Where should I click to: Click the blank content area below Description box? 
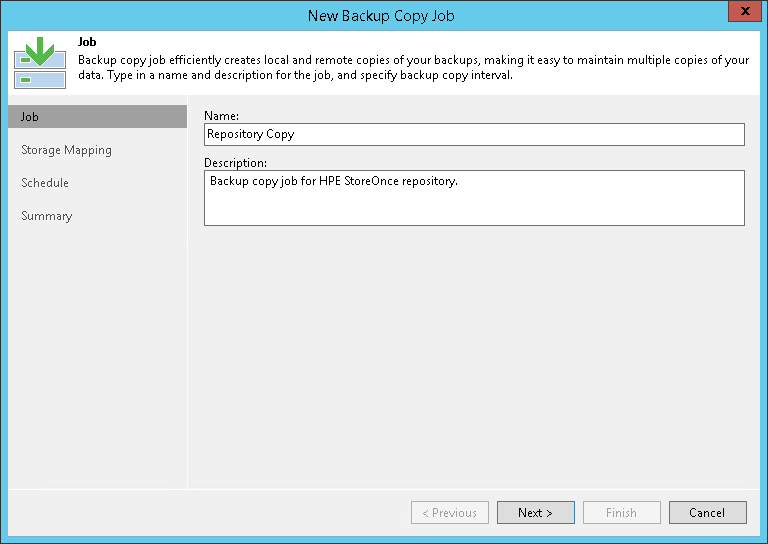474,350
